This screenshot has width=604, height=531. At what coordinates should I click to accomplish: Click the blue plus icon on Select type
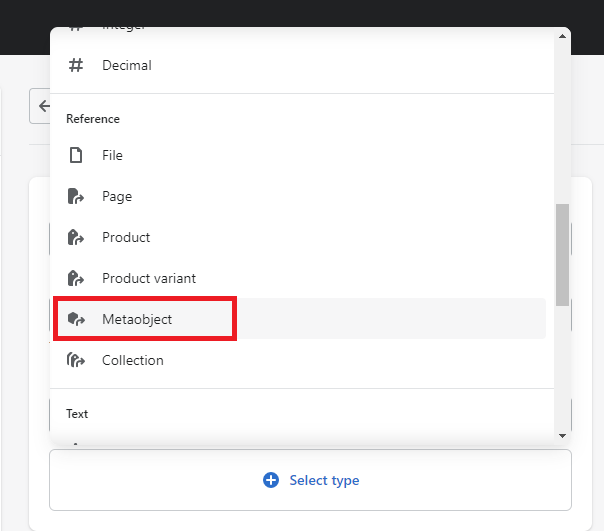click(x=271, y=480)
